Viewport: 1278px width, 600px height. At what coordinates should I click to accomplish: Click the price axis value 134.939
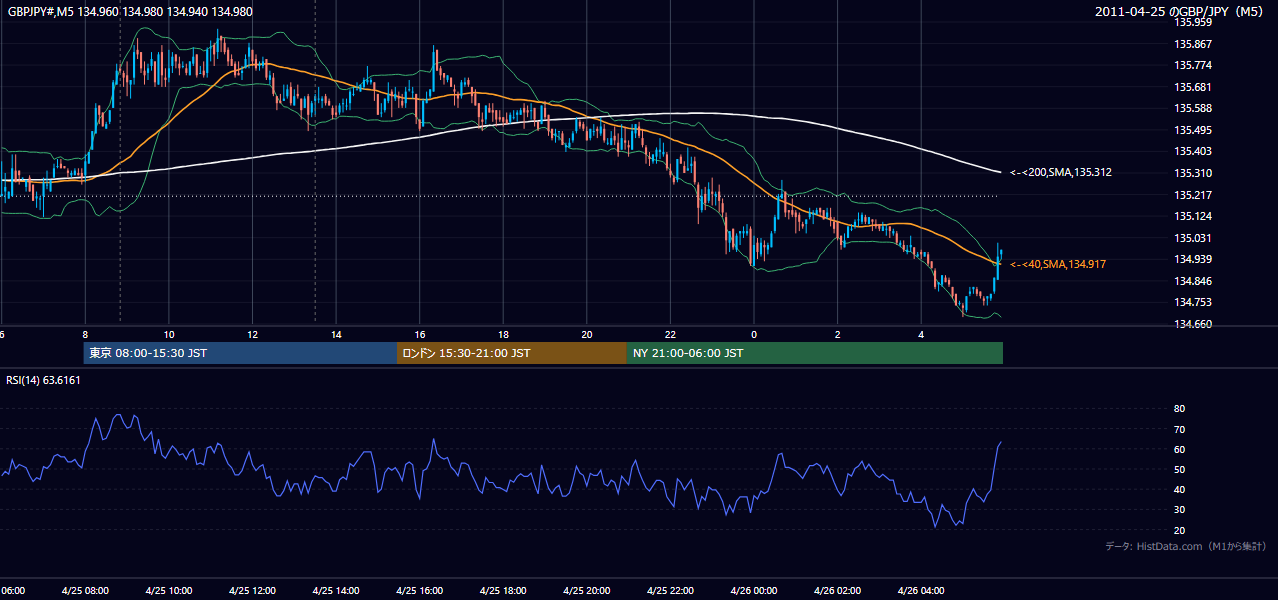(x=1194, y=259)
